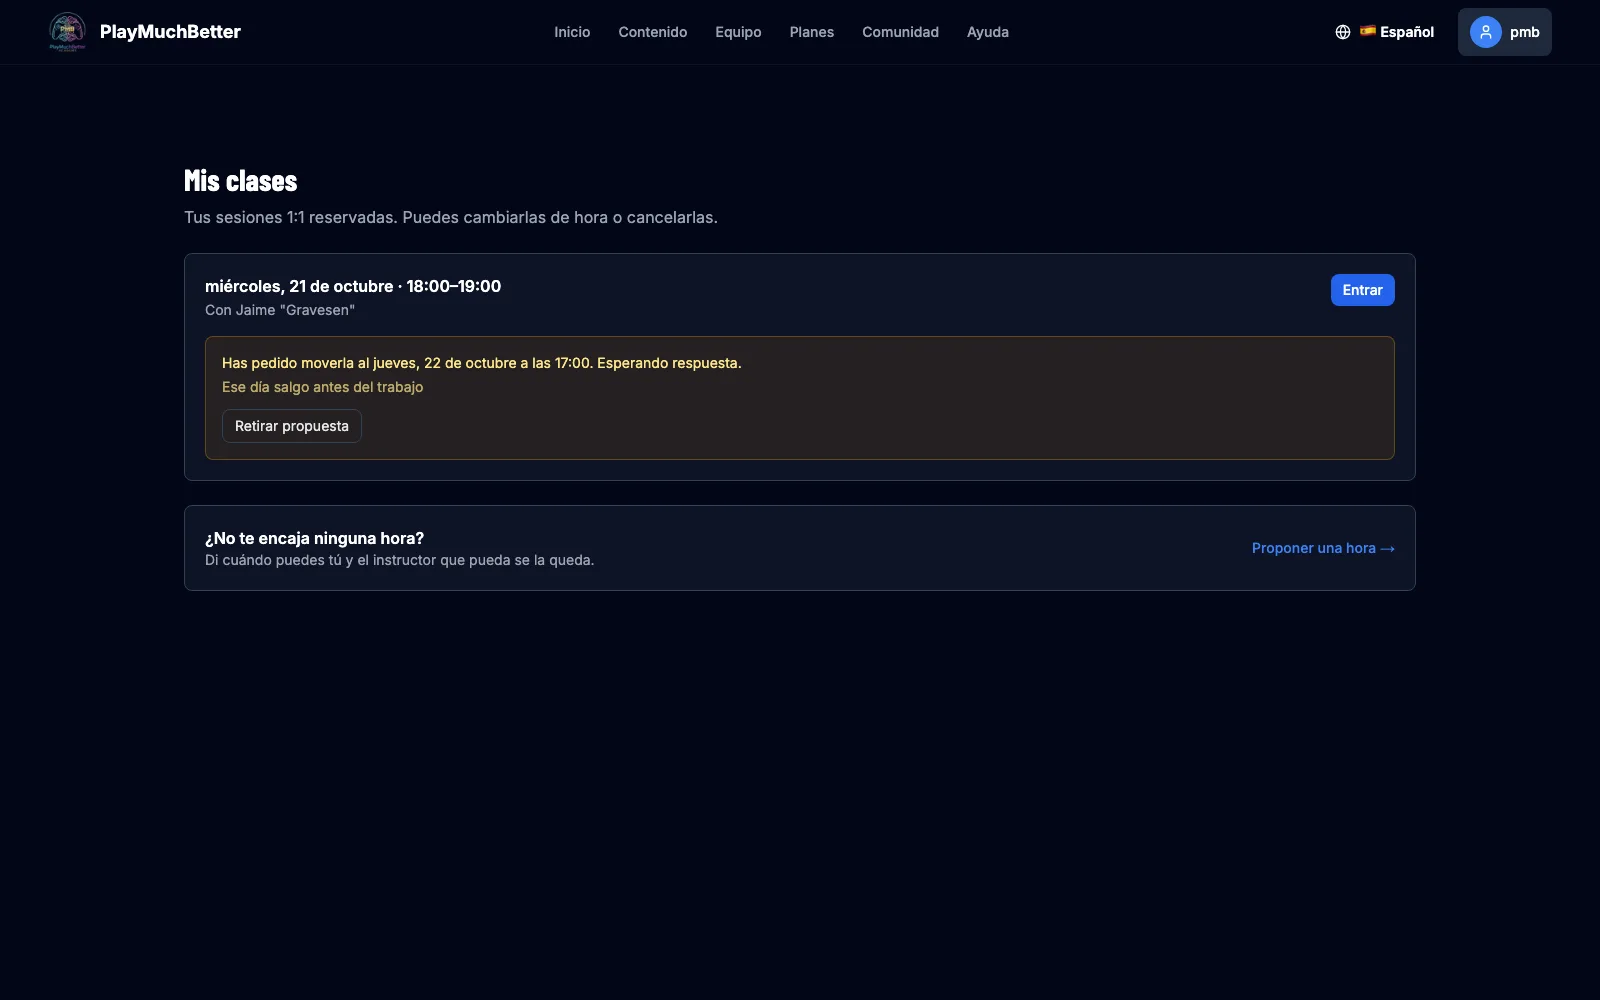Open the Comunidad section
This screenshot has width=1600, height=1000.
[900, 32]
